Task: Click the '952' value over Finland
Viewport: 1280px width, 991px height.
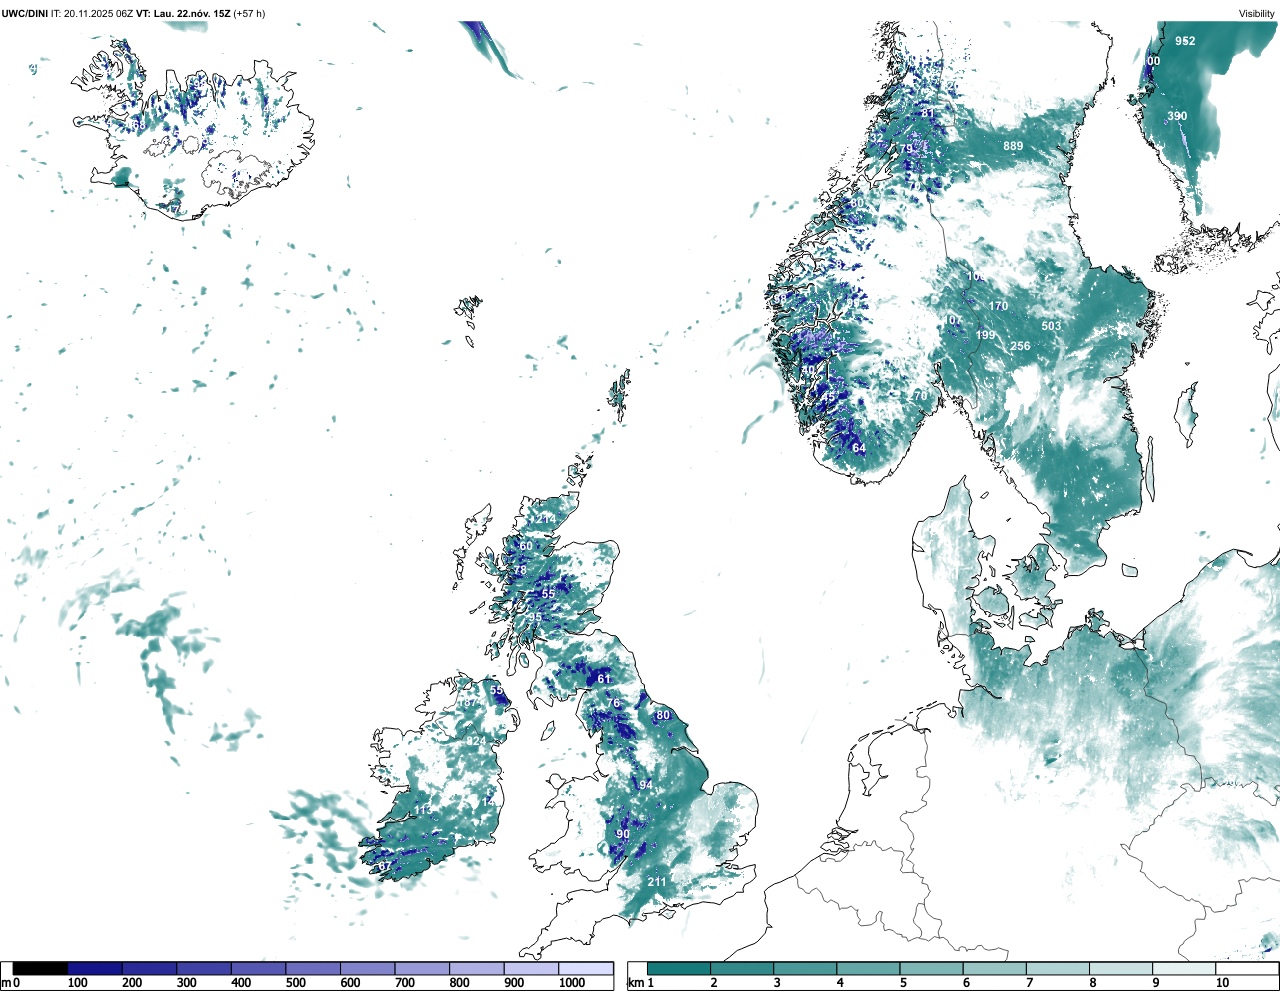Action: coord(1185,41)
